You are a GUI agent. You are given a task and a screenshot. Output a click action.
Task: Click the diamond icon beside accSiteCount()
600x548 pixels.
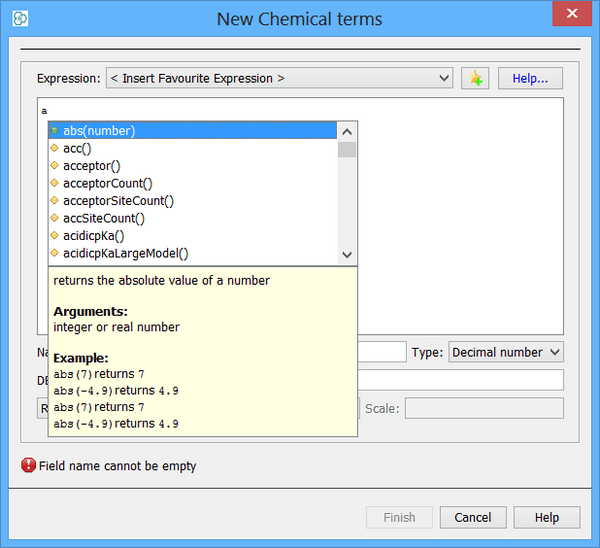coord(54,218)
